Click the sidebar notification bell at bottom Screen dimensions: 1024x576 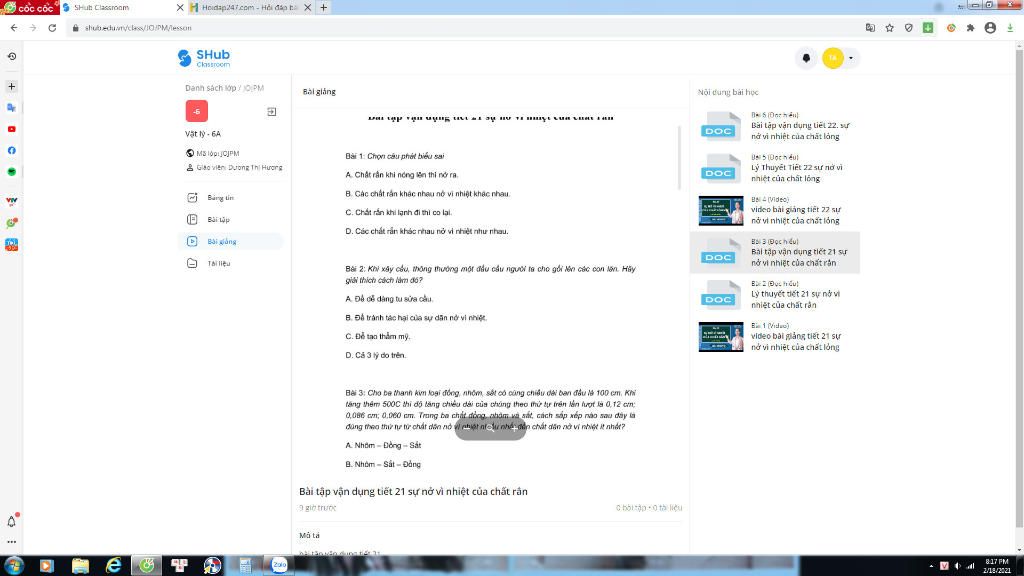(x=12, y=521)
